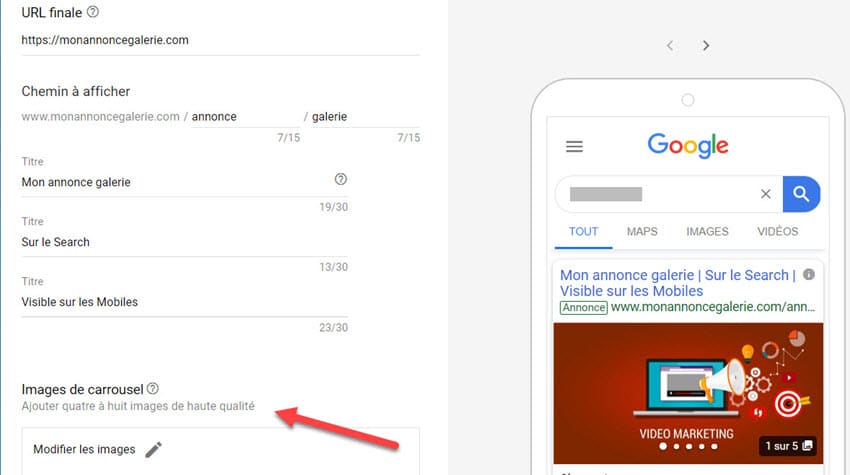Click the Video Marketing carousel image
The width and height of the screenshot is (850, 475).
point(686,392)
